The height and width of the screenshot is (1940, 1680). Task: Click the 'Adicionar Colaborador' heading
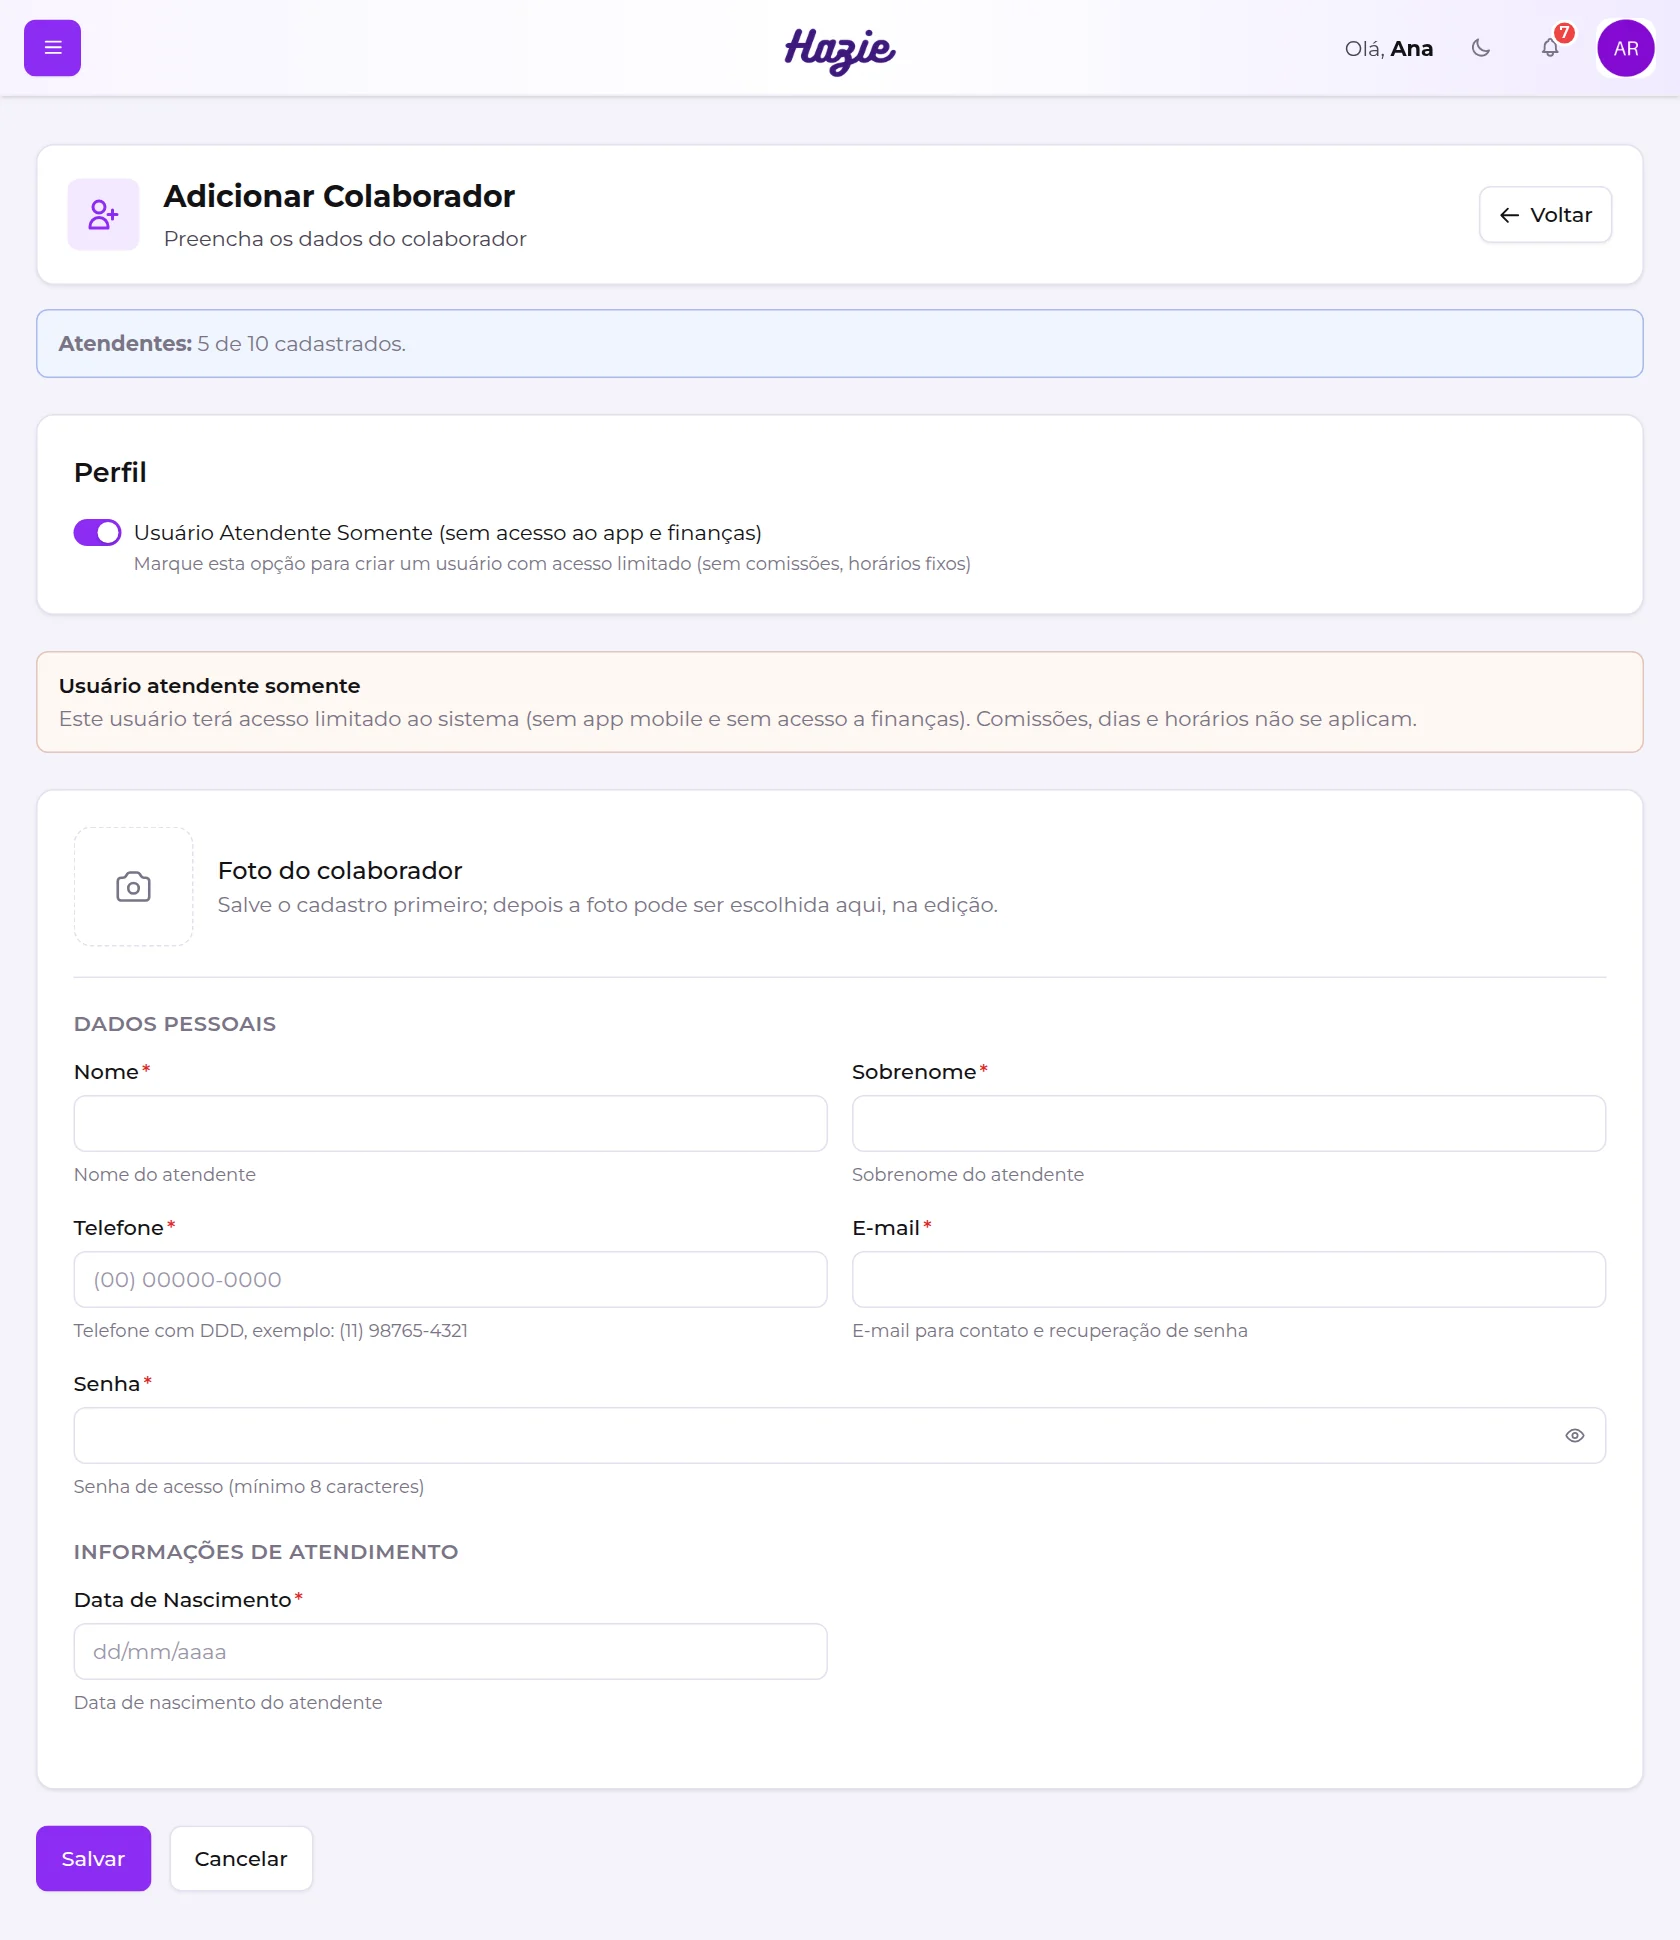pyautogui.click(x=339, y=196)
